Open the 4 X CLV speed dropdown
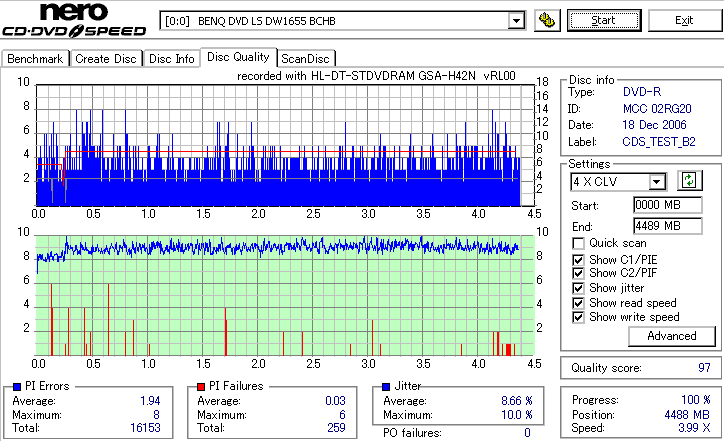724x441 pixels. click(656, 181)
